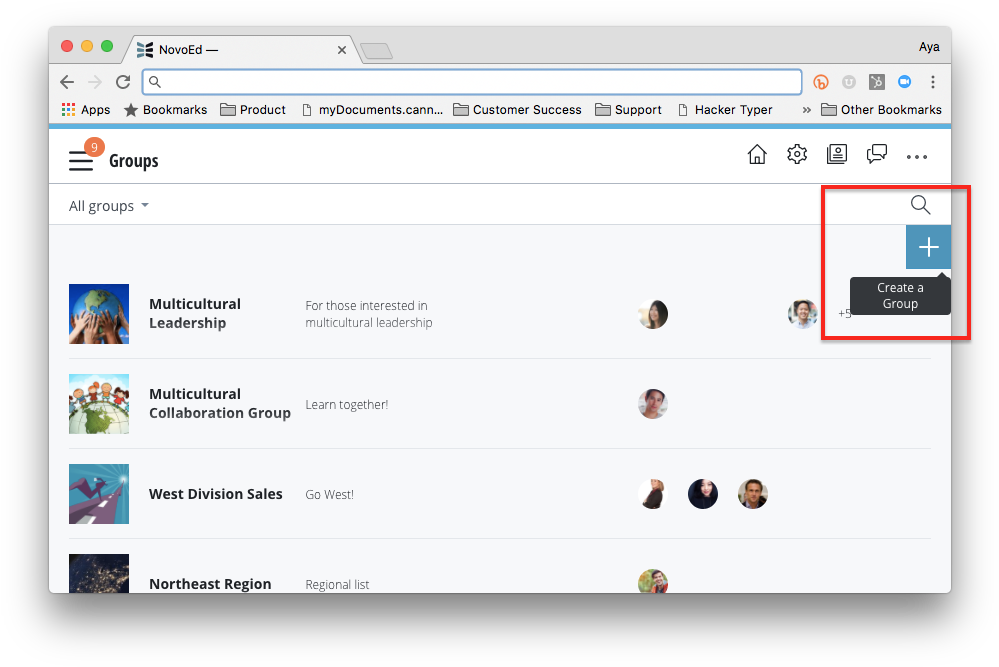Open the Hacker Typer bookmark

725,110
